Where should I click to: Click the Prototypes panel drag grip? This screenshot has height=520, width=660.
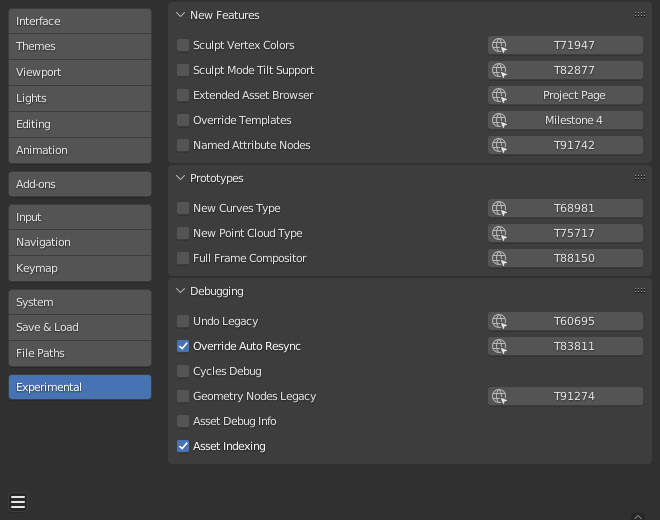(x=639, y=178)
